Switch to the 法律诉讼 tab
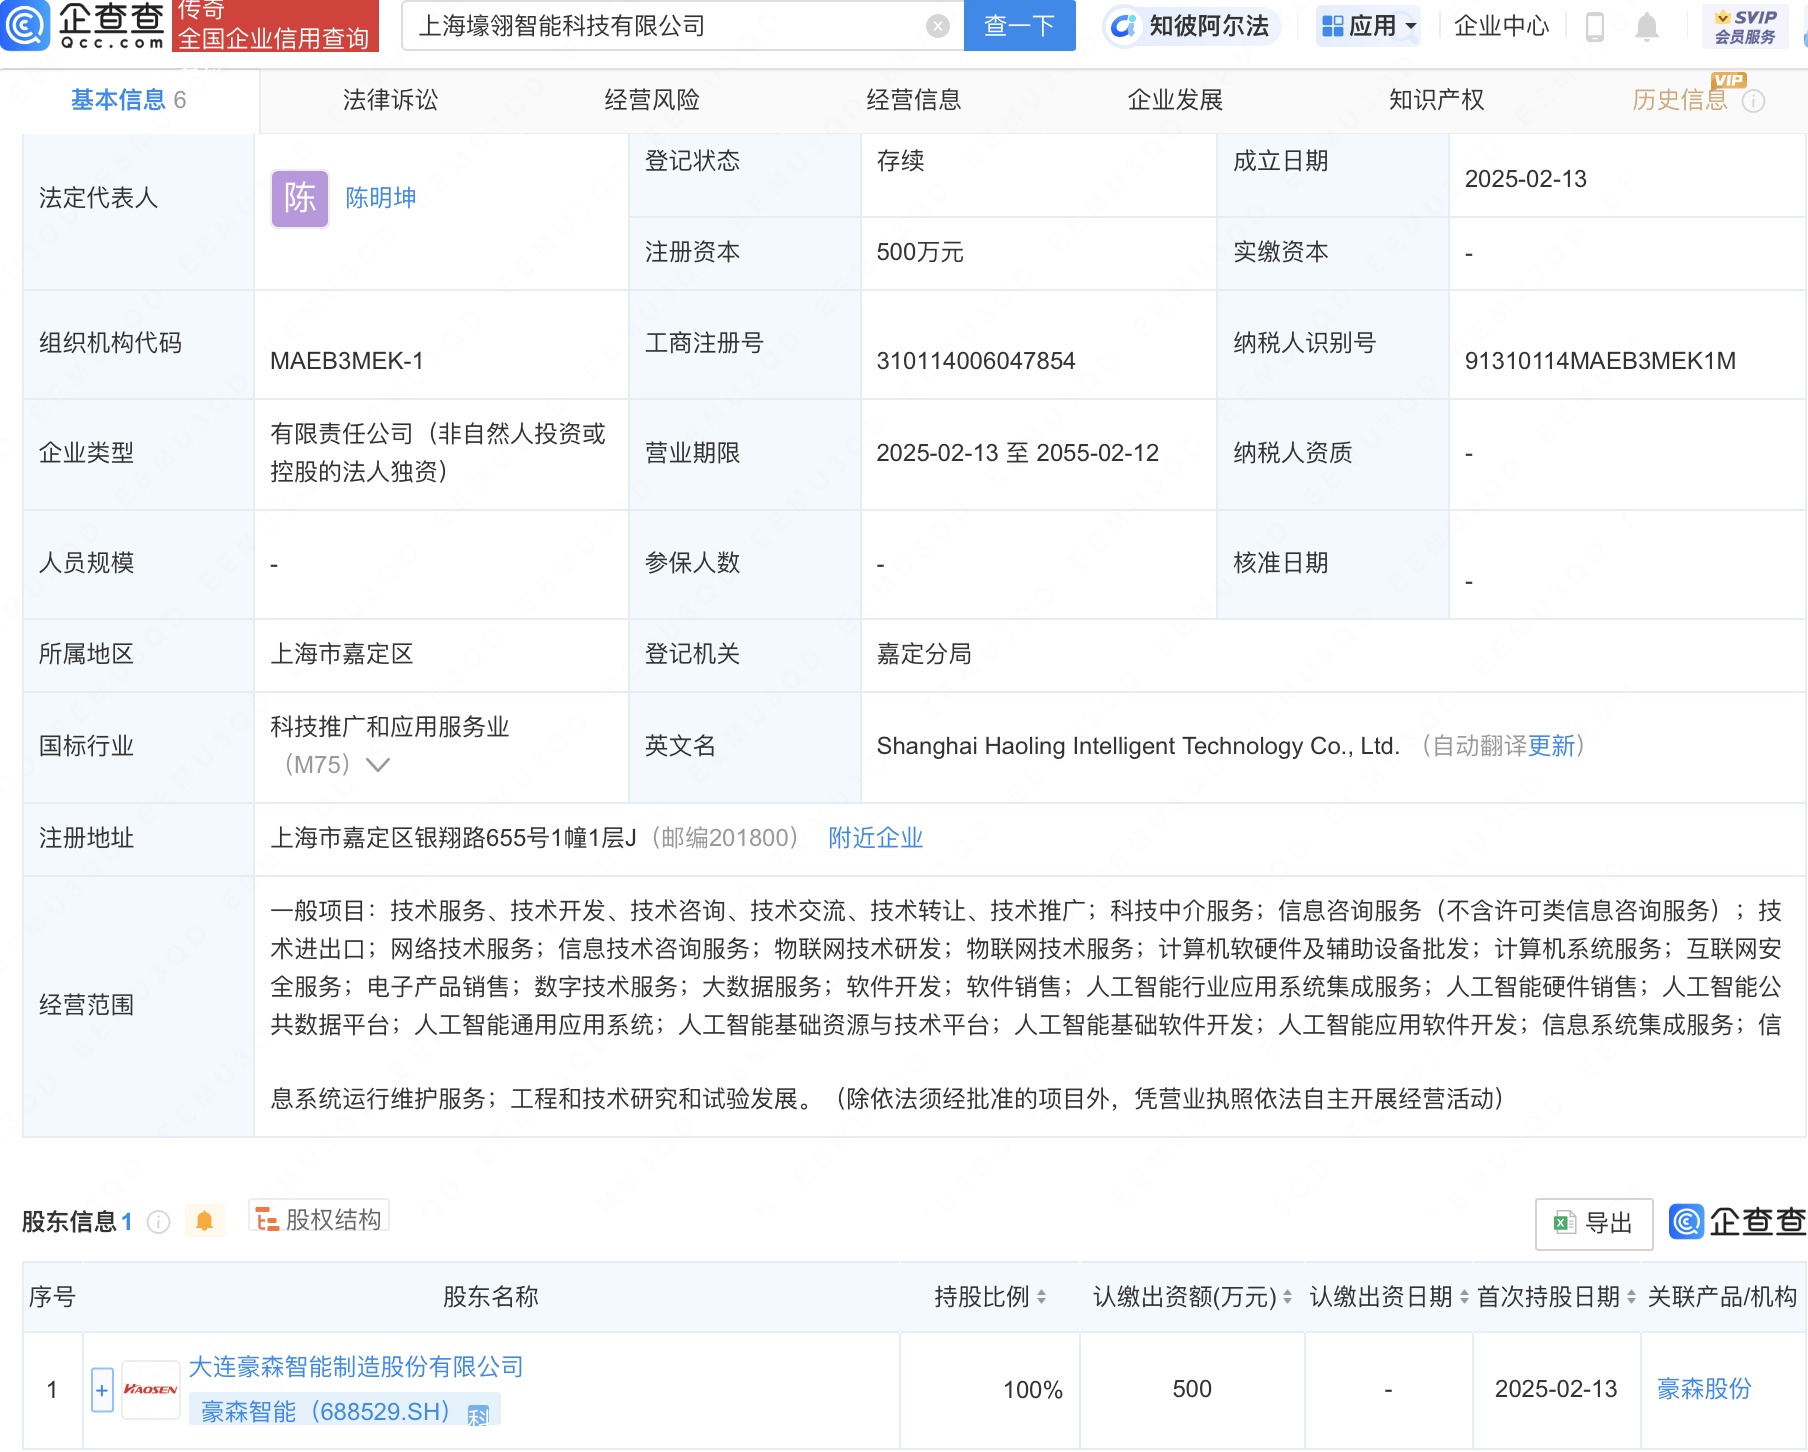 point(391,100)
